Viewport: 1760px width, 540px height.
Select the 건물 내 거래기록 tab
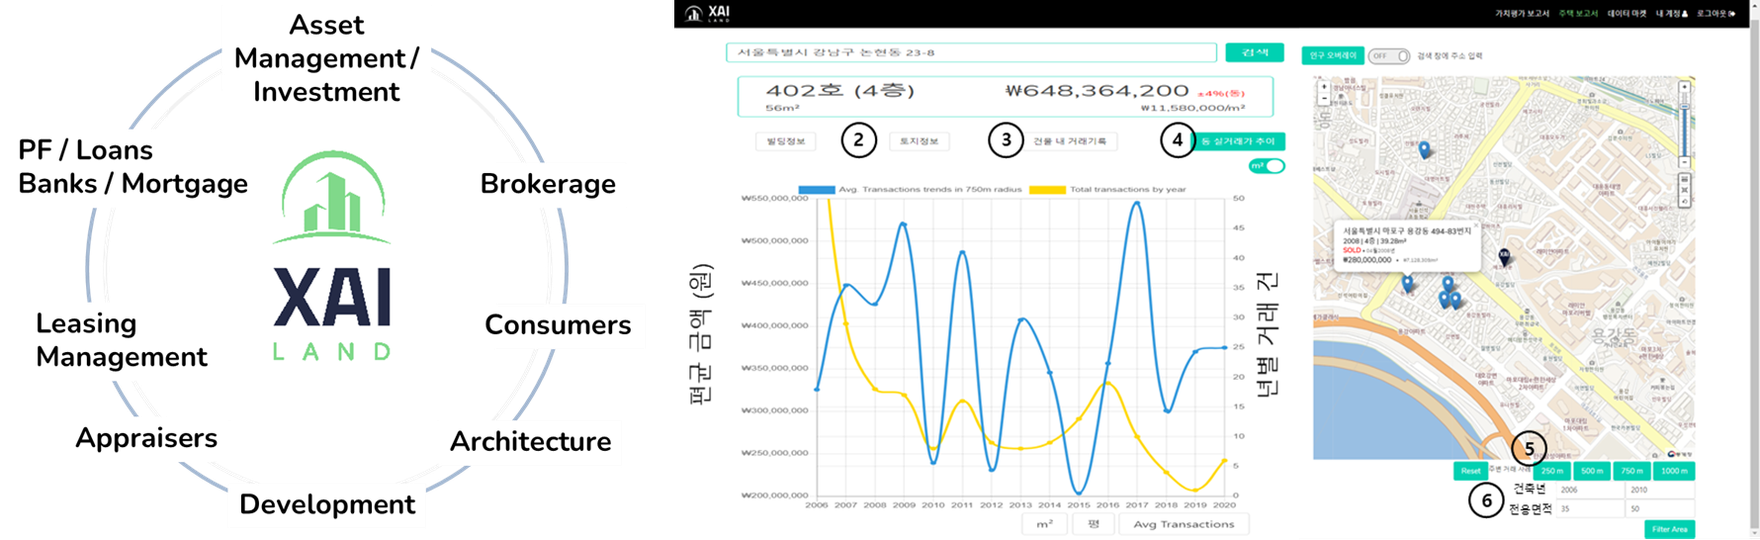[x=1070, y=142]
